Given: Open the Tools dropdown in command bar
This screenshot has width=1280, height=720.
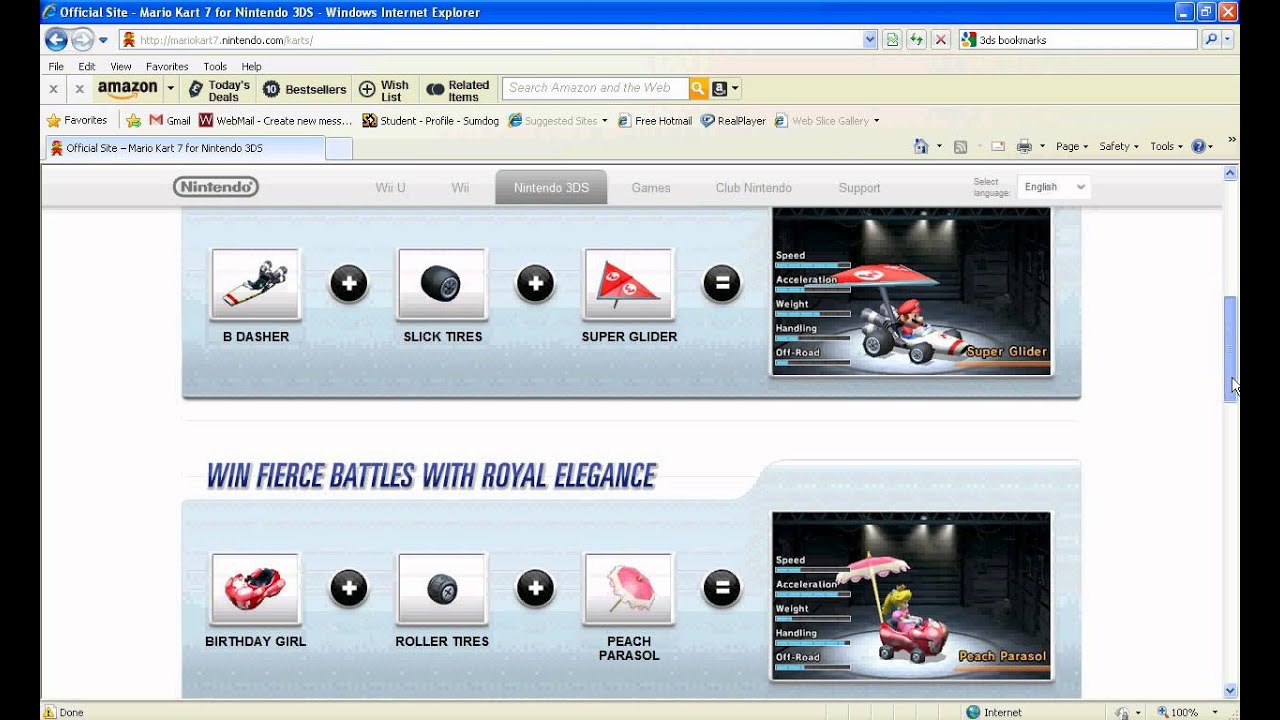Looking at the screenshot, I should click(1166, 146).
